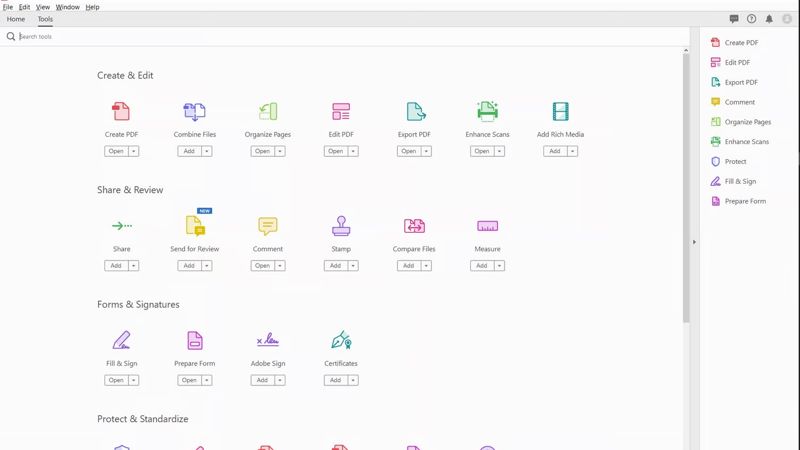Open the File menu
Viewport: 800px width, 450px height.
pyautogui.click(x=8, y=7)
